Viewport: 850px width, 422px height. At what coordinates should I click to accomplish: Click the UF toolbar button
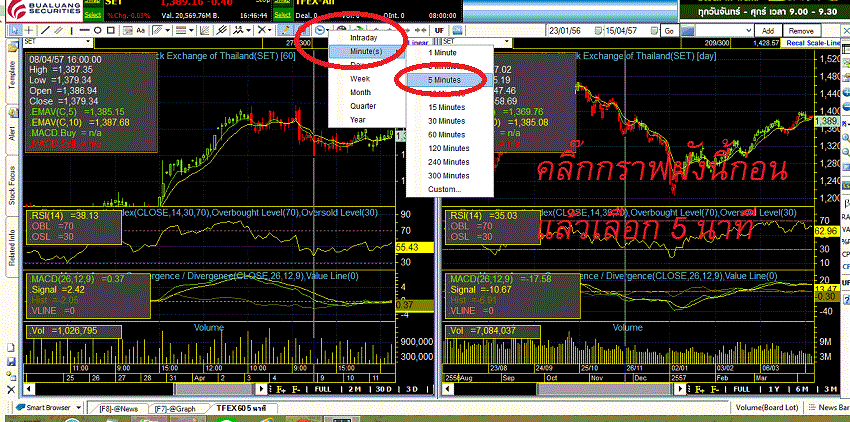(439, 30)
